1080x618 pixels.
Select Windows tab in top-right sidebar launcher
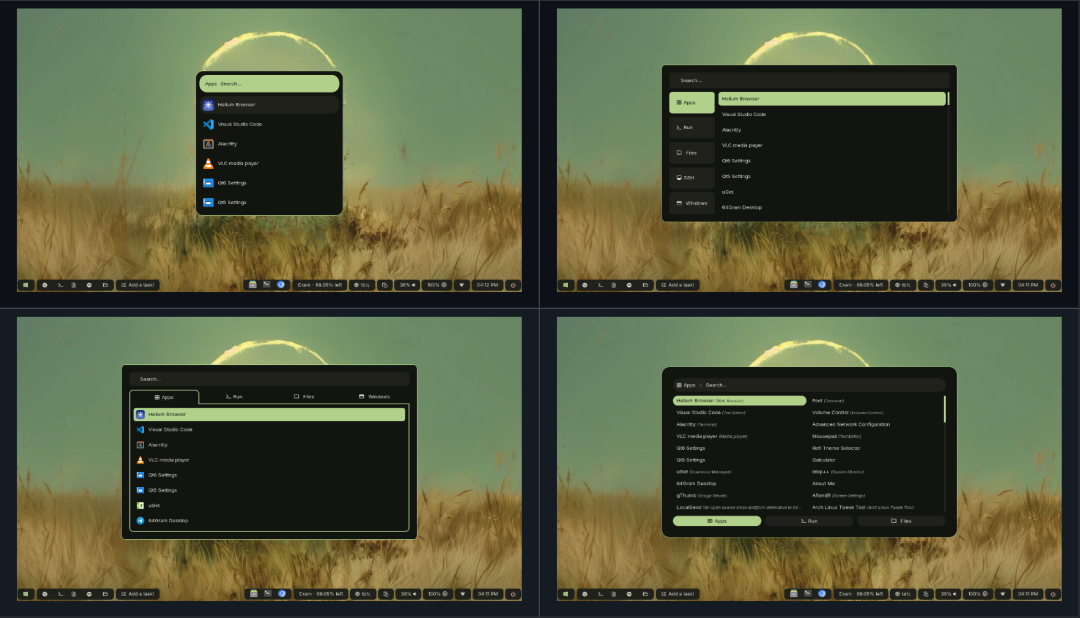pos(692,203)
